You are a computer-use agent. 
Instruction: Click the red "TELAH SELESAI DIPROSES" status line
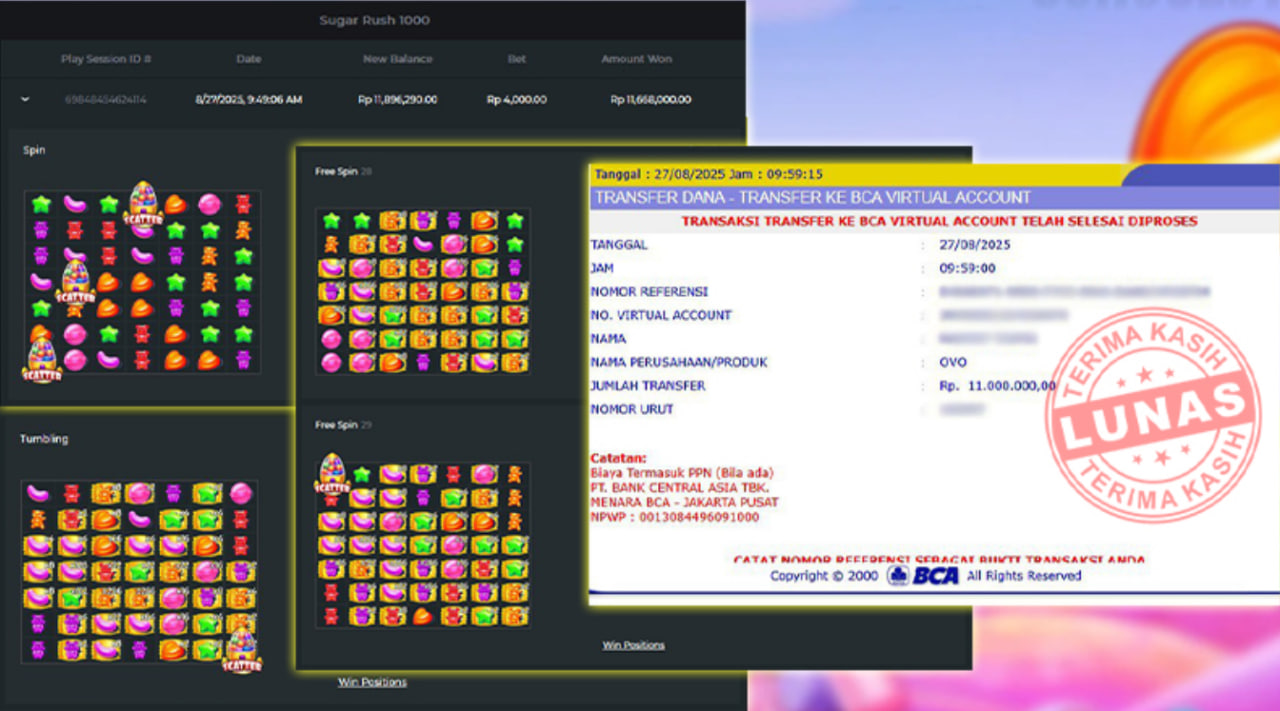[939, 221]
